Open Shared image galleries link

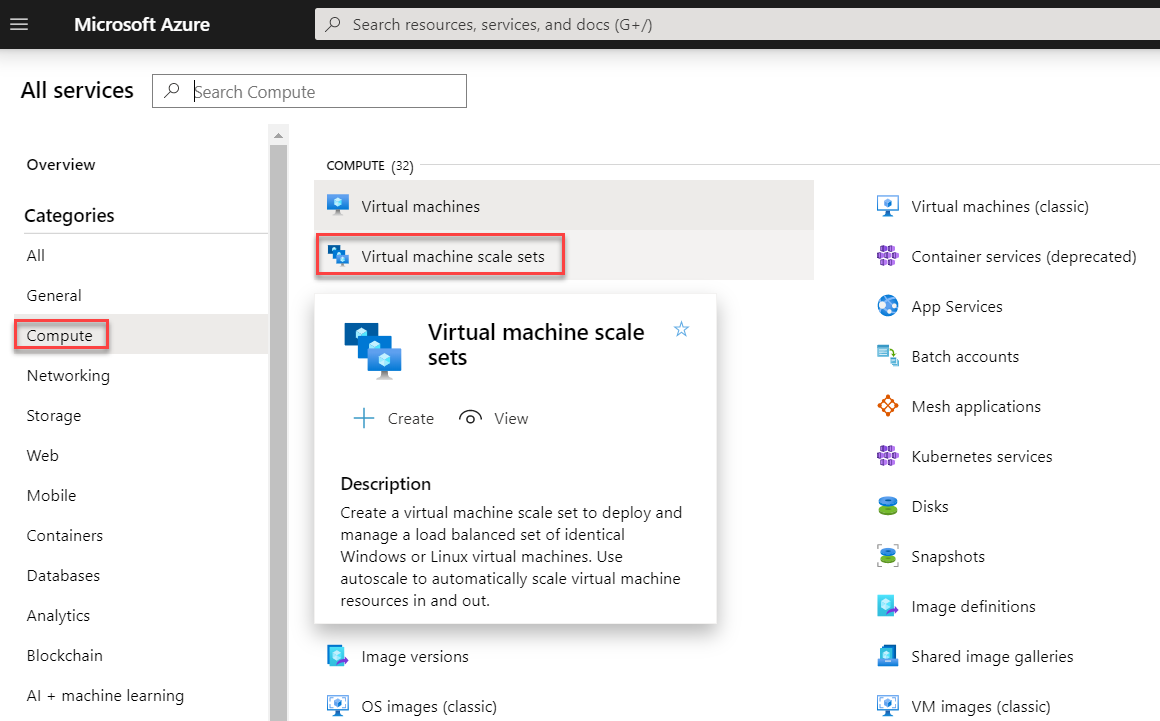992,657
